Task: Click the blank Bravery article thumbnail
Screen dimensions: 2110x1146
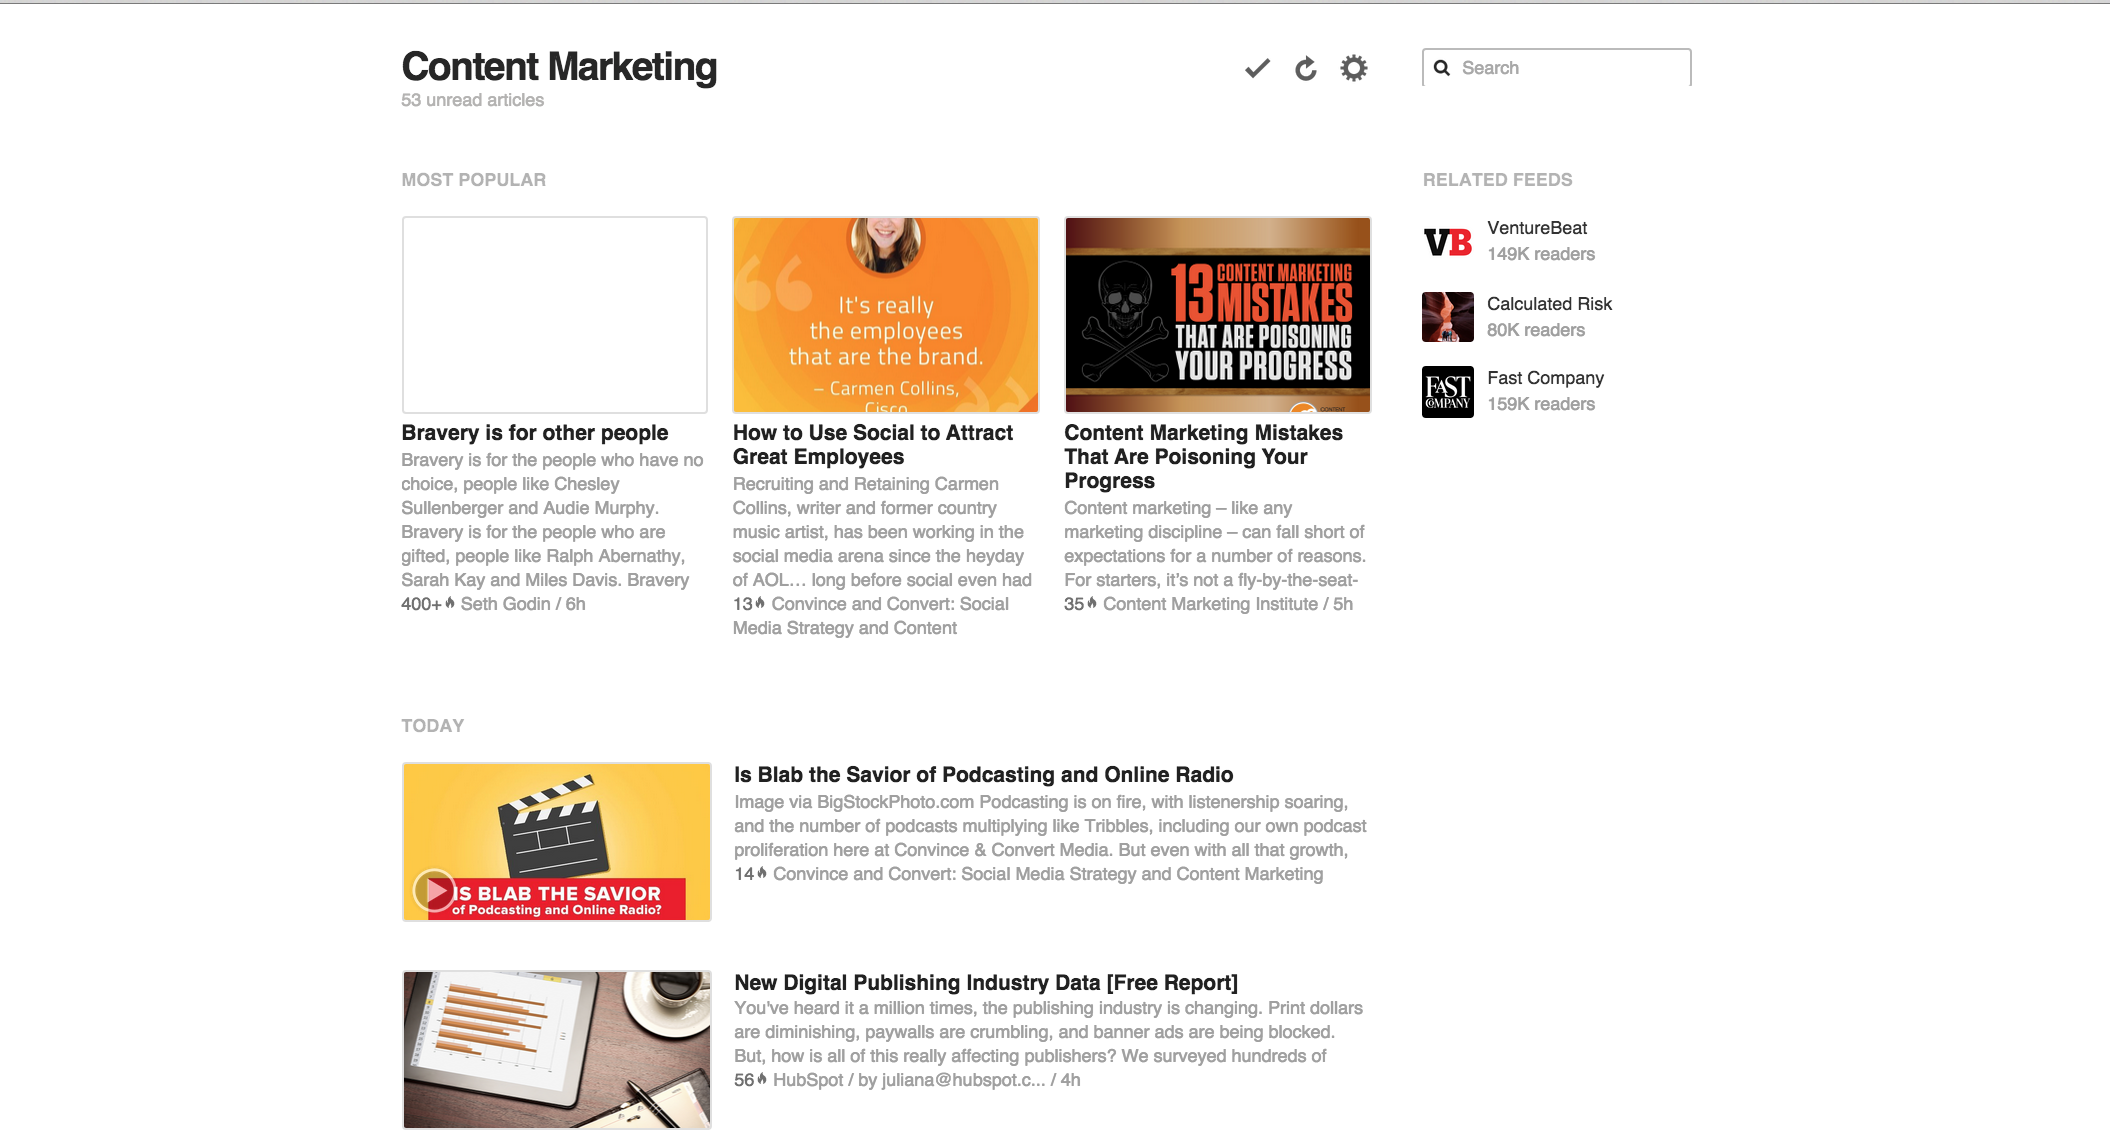Action: click(554, 315)
